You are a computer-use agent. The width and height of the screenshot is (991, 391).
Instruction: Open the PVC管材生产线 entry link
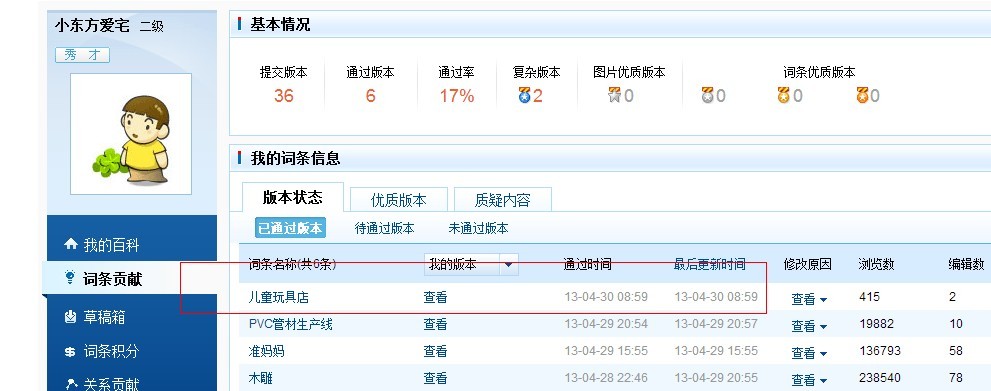click(290, 325)
